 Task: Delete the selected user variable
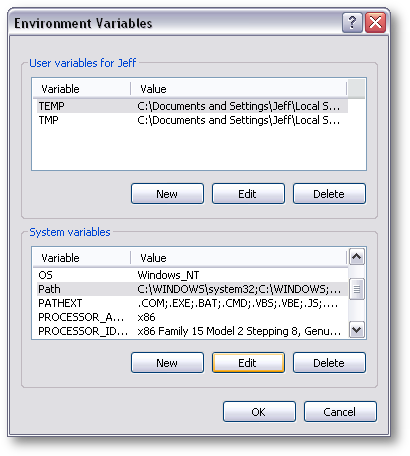click(x=329, y=194)
